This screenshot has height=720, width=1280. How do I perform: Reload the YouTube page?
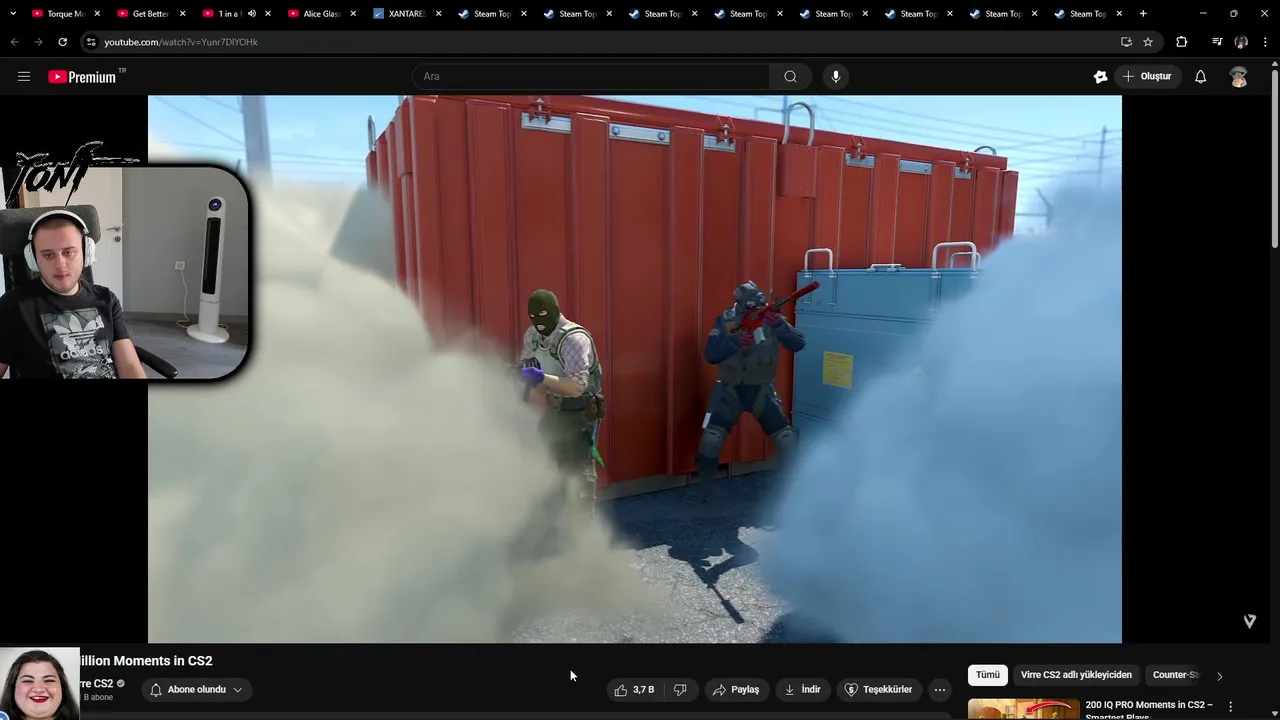pos(62,42)
